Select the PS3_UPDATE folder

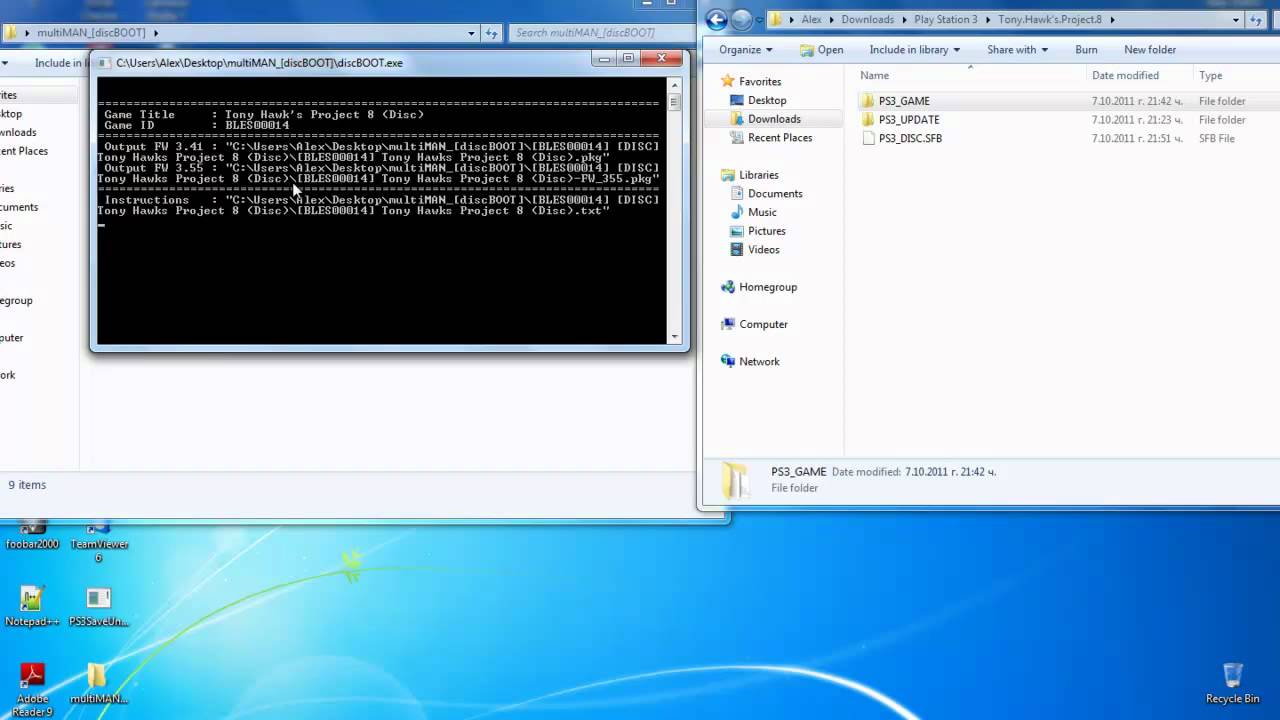coord(909,120)
